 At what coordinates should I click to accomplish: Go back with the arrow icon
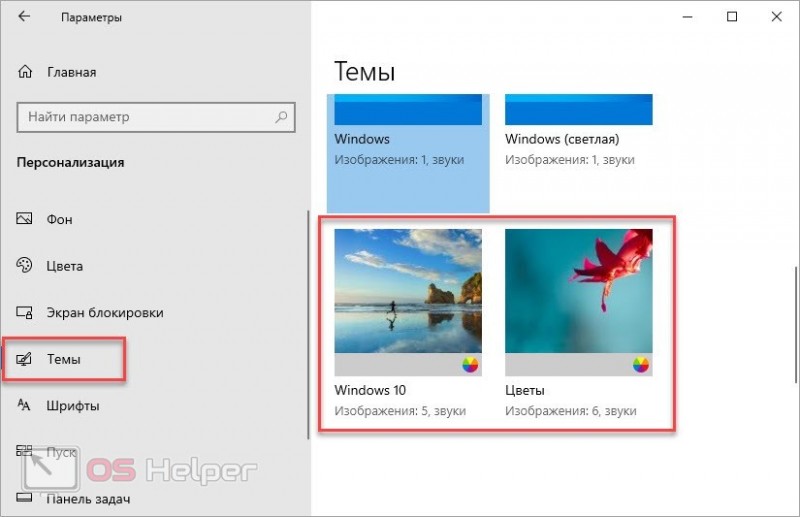(x=24, y=16)
